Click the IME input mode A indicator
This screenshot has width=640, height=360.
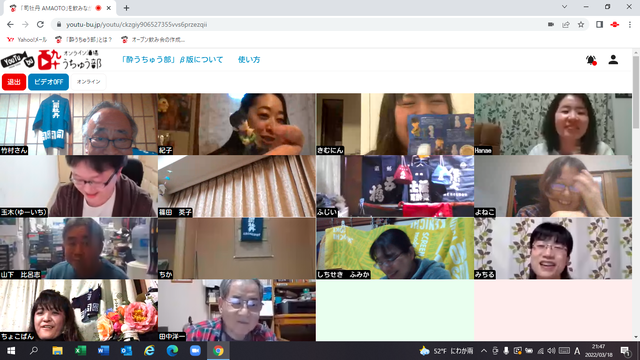pyautogui.click(x=577, y=351)
